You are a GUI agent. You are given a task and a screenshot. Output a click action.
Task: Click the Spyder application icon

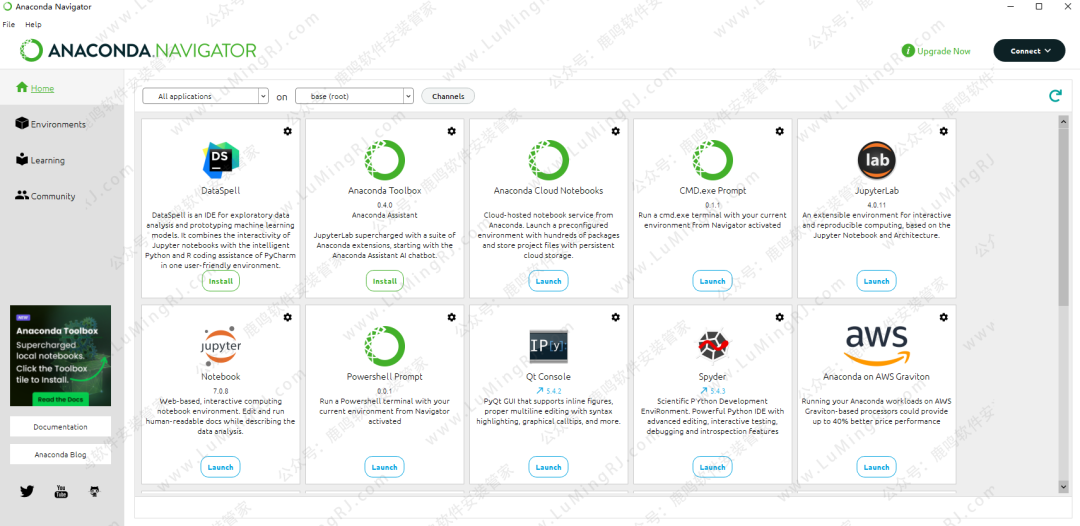click(x=712, y=346)
